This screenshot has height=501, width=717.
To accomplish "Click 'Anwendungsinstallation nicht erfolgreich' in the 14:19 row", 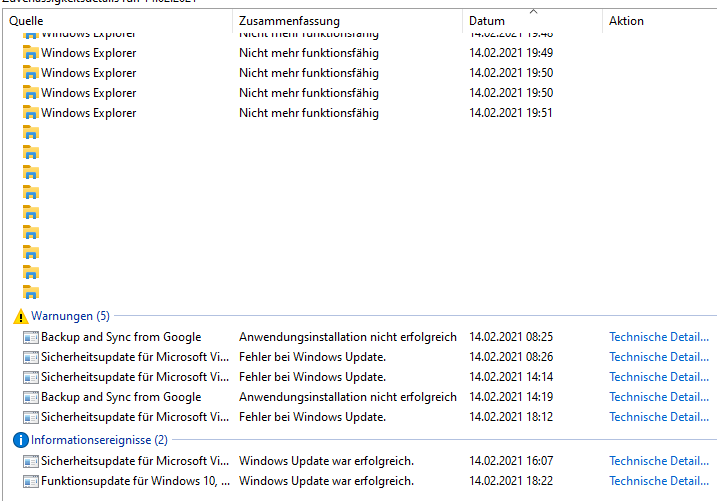I will click(x=348, y=397).
